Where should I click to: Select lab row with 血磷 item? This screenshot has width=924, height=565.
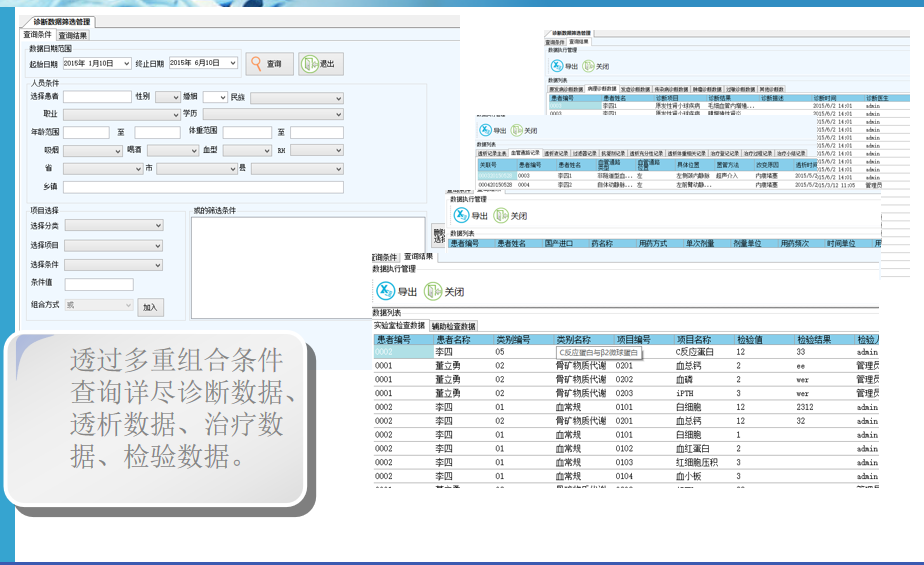(x=626, y=379)
